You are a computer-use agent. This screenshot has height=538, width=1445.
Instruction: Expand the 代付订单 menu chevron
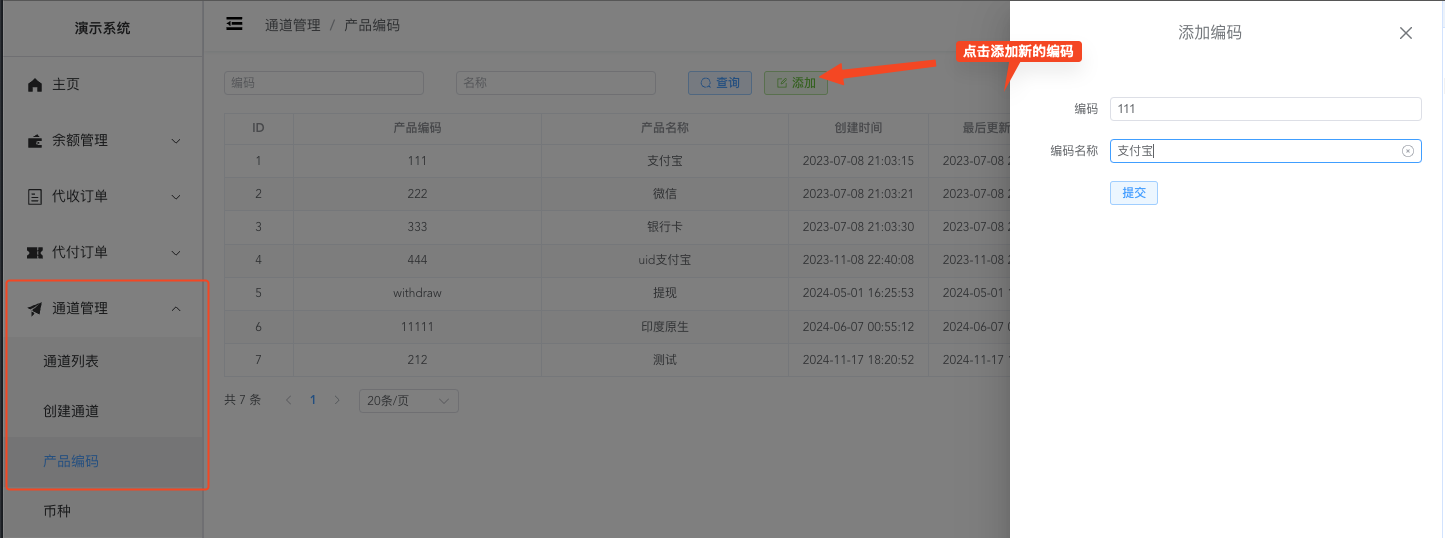click(176, 253)
